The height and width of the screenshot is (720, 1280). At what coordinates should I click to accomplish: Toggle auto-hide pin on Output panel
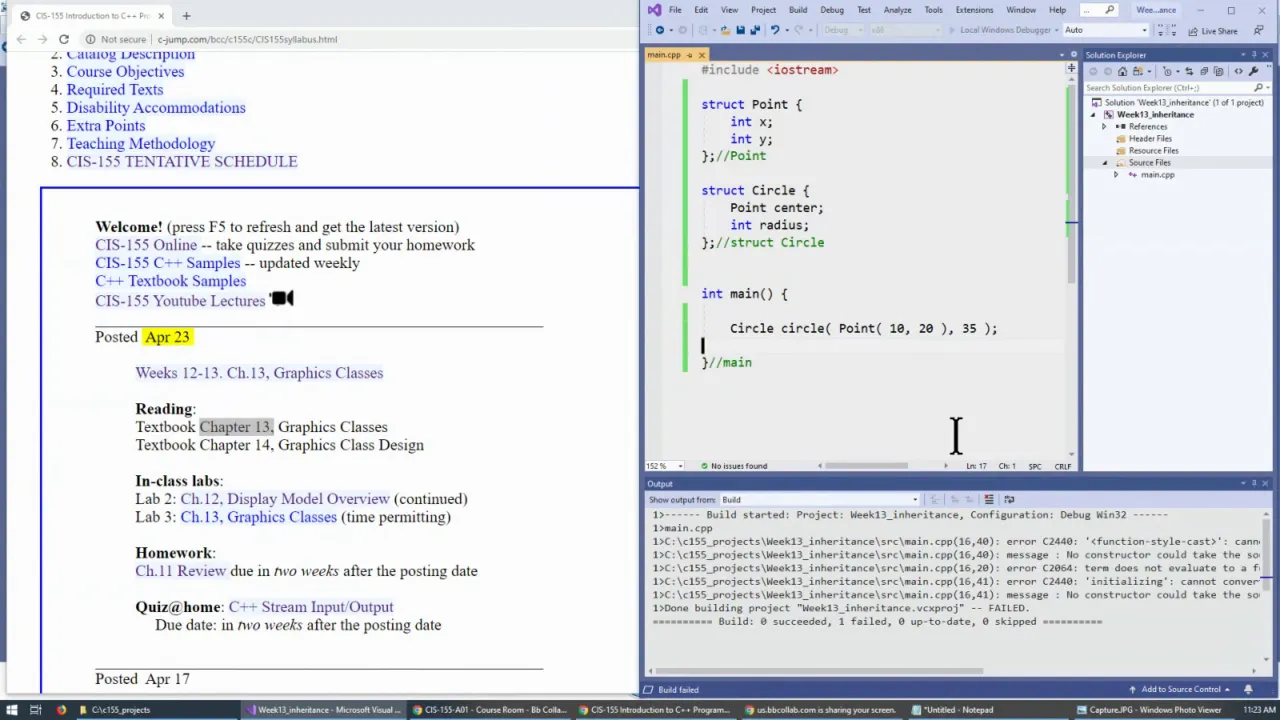(1254, 483)
